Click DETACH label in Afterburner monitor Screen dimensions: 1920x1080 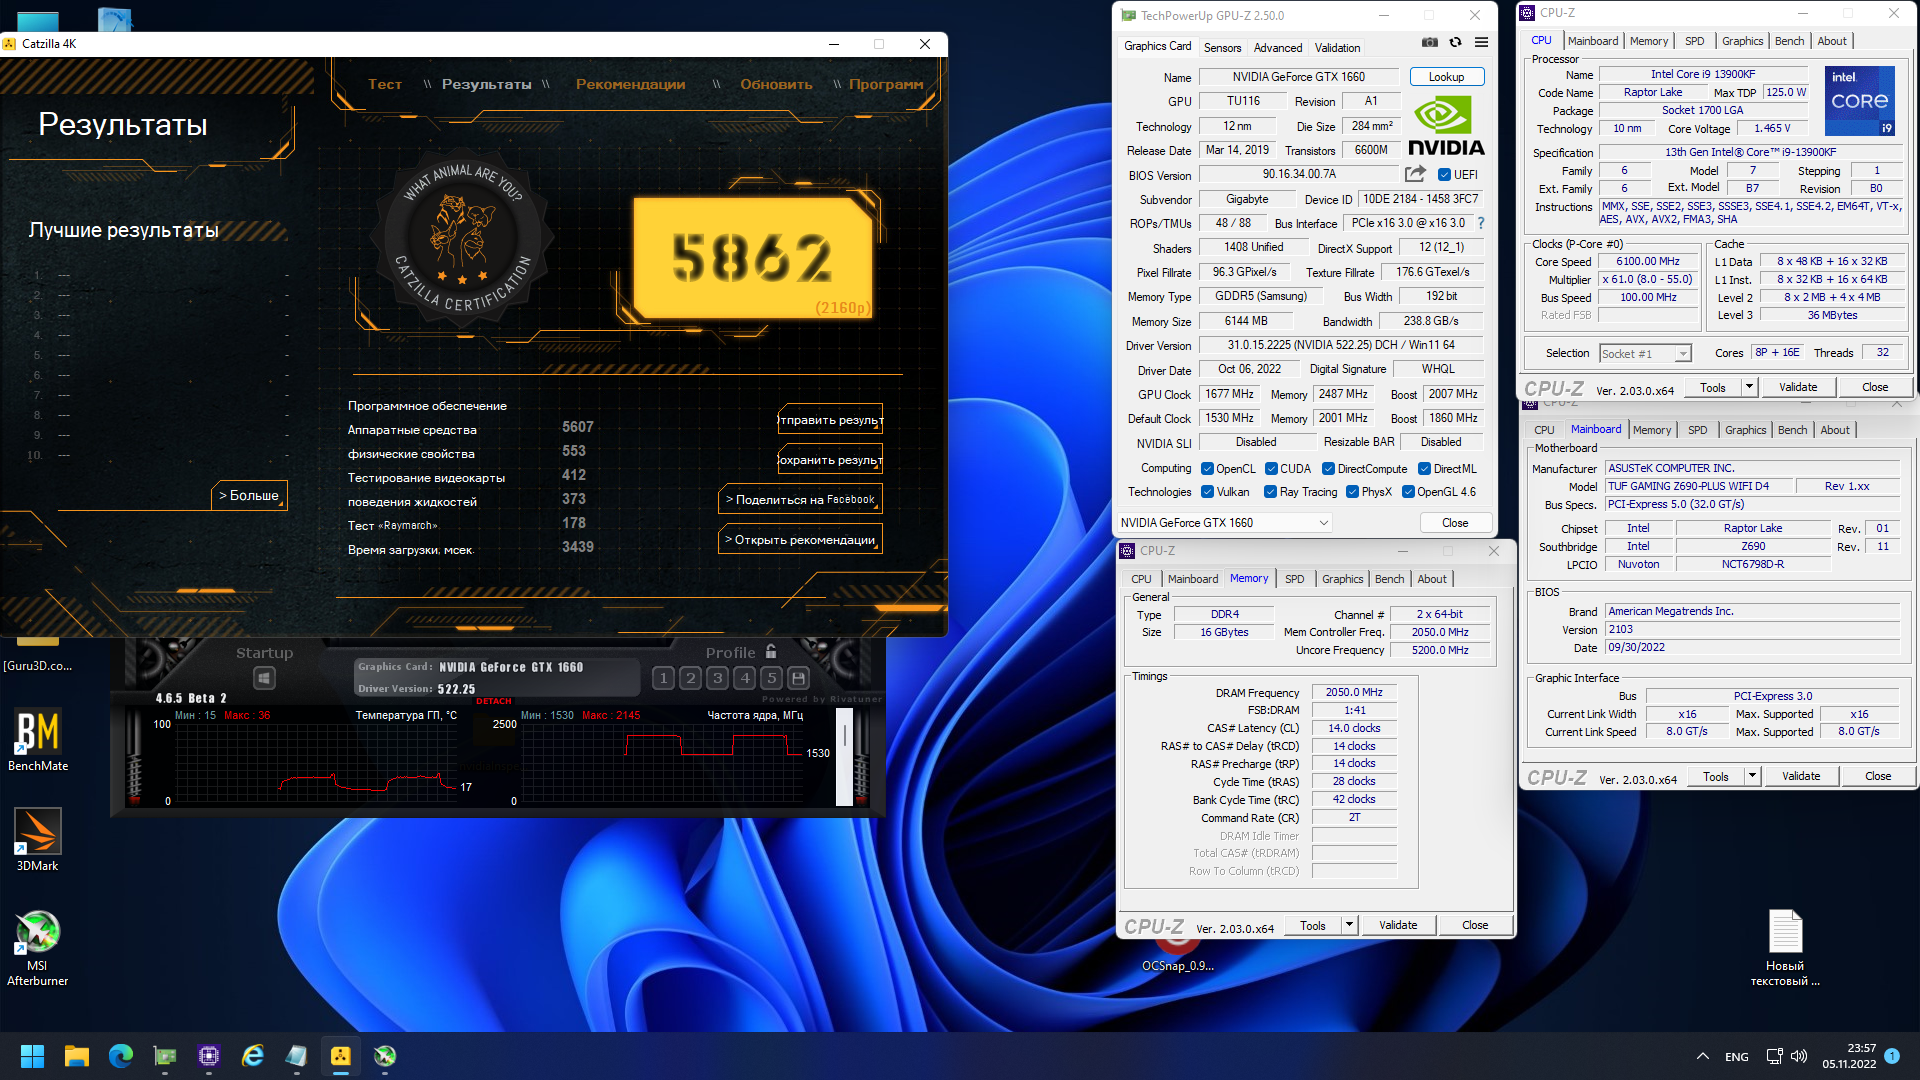(494, 701)
